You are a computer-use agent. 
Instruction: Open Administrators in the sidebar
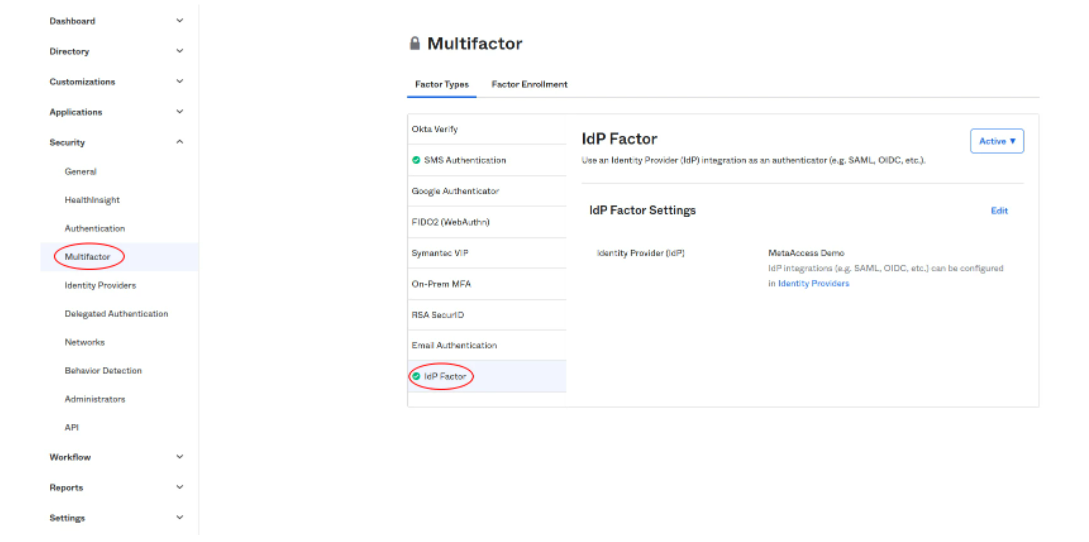click(94, 400)
